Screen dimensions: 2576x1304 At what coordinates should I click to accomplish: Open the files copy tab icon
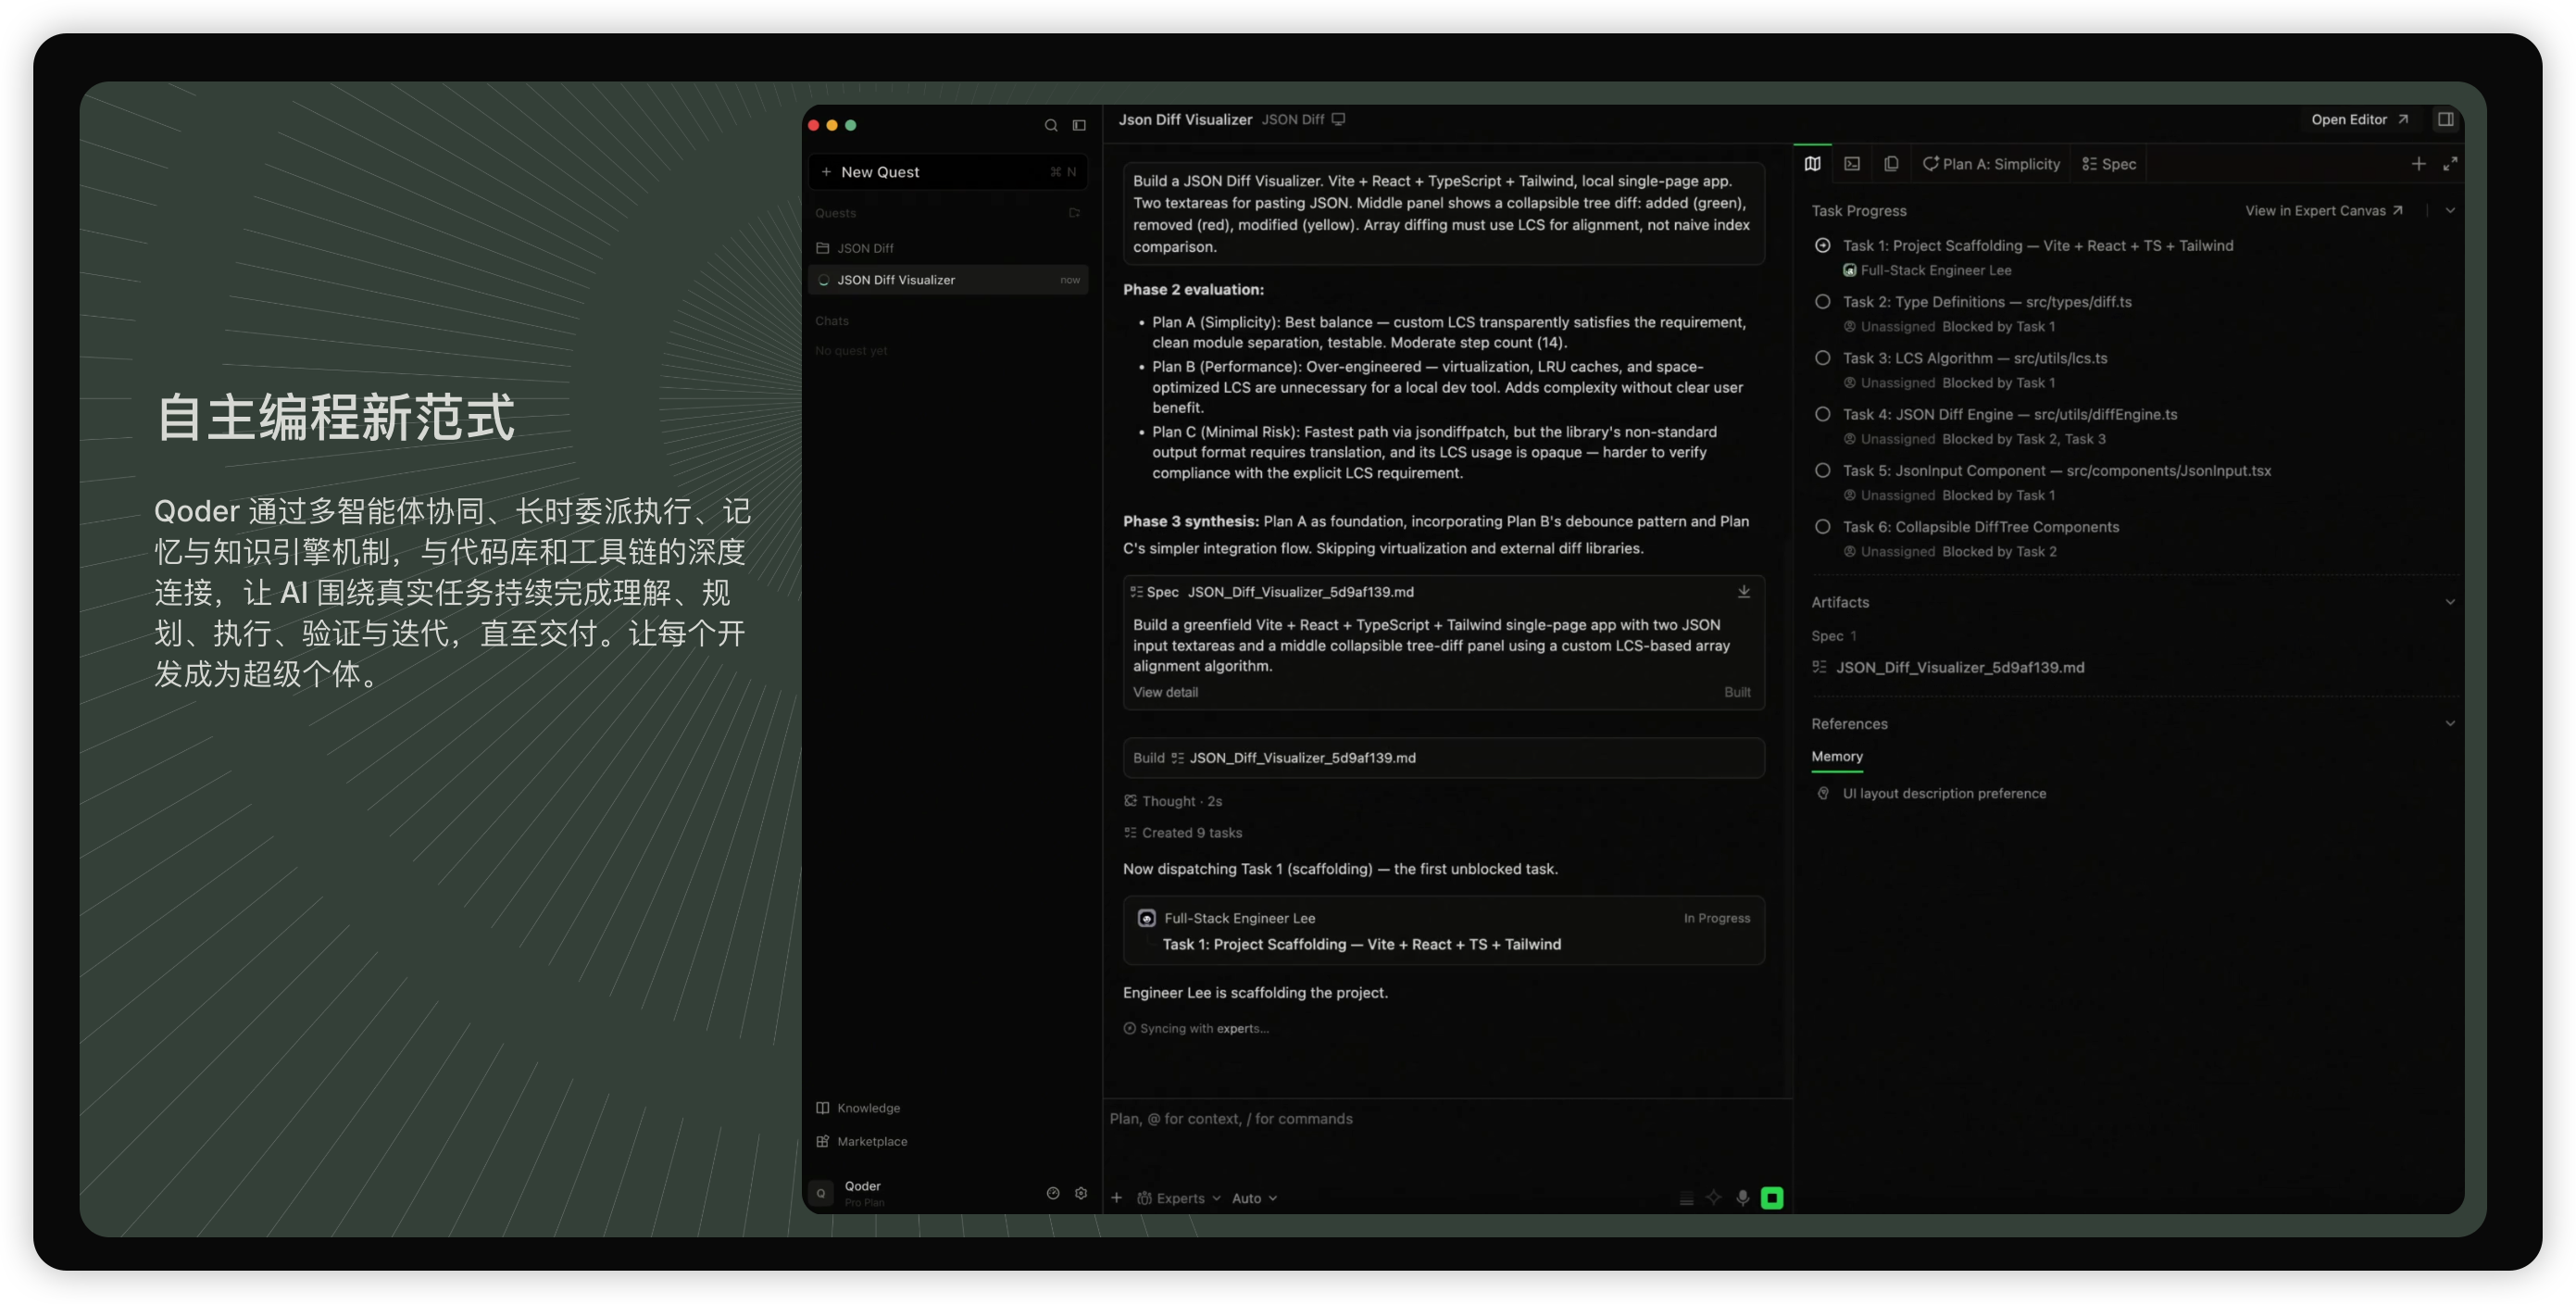(1891, 164)
